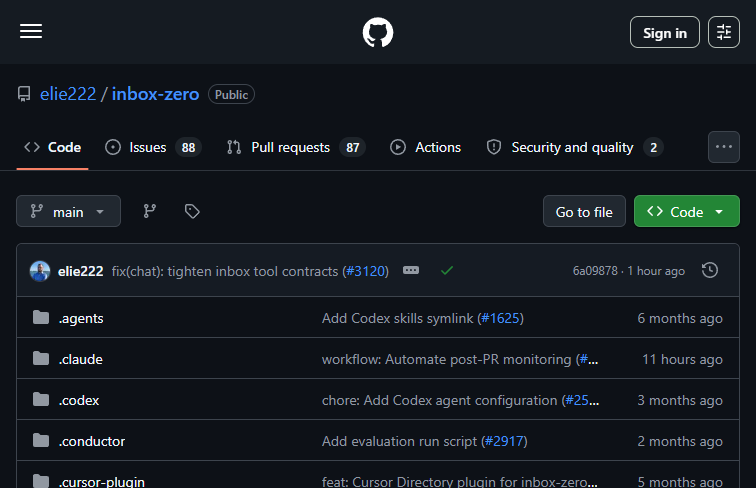The width and height of the screenshot is (756, 488).
Task: Select the Code tab
Action: tap(53, 147)
